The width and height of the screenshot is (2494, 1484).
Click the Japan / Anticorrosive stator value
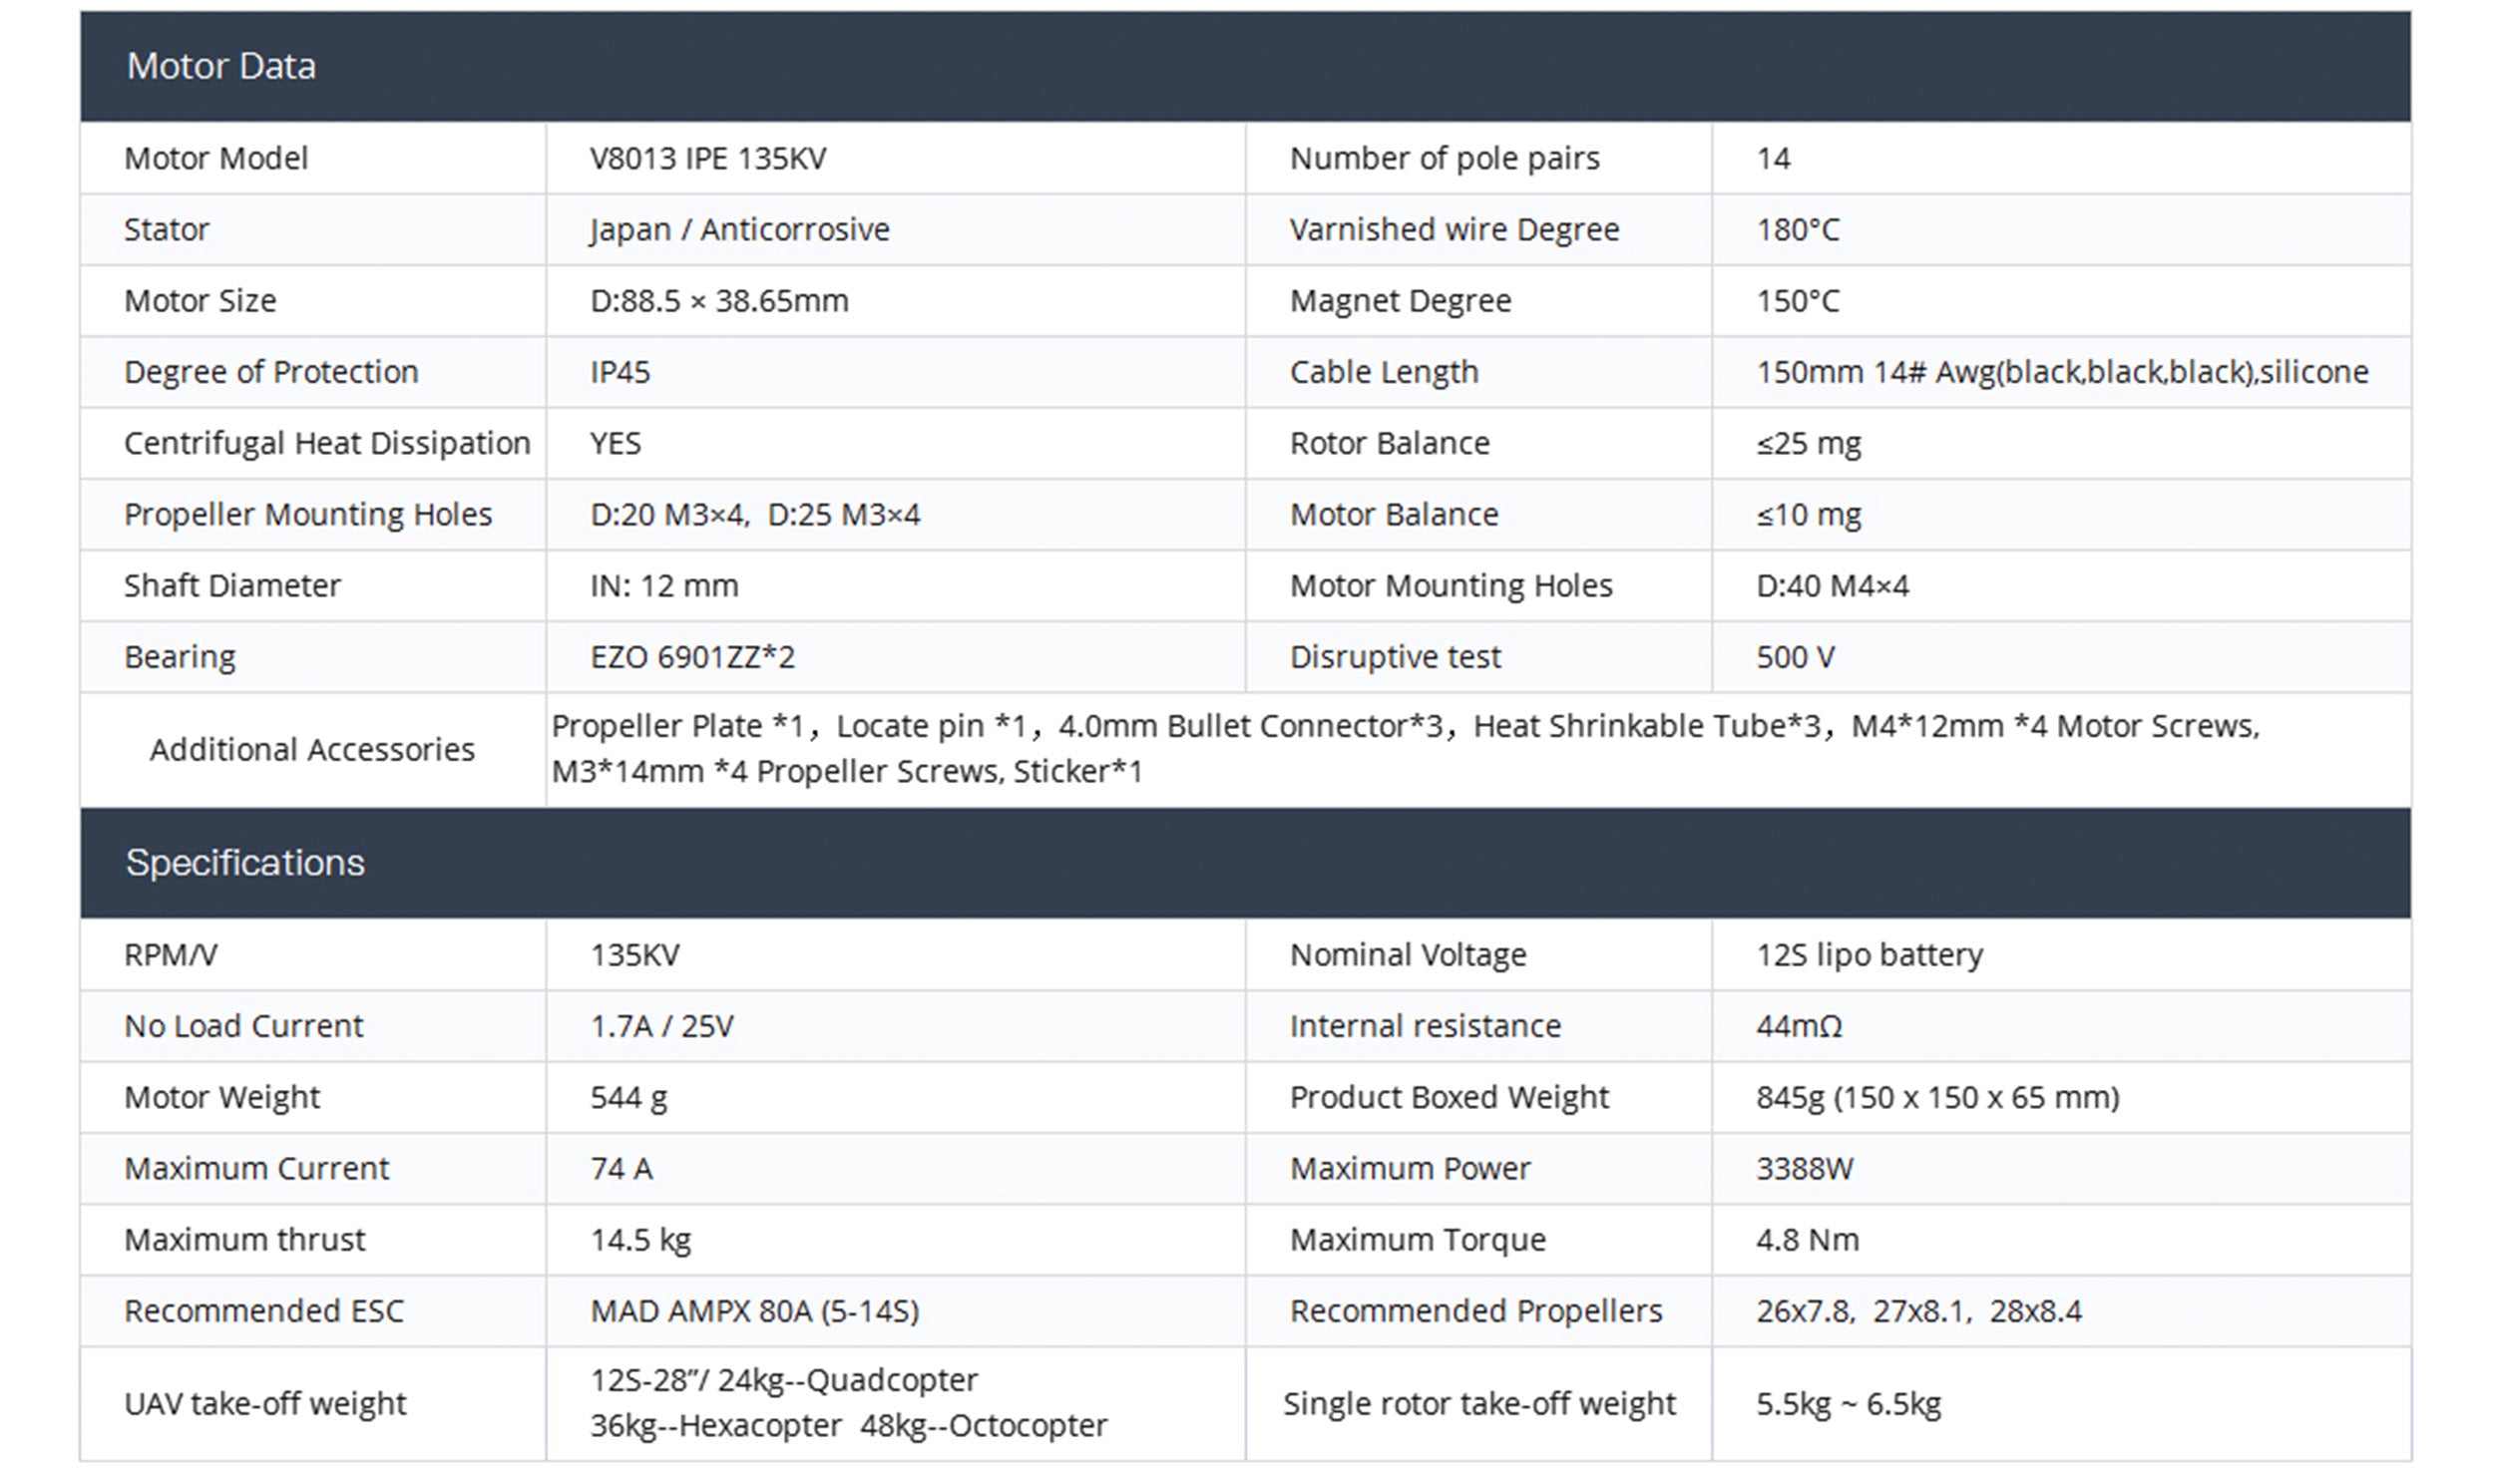739,229
